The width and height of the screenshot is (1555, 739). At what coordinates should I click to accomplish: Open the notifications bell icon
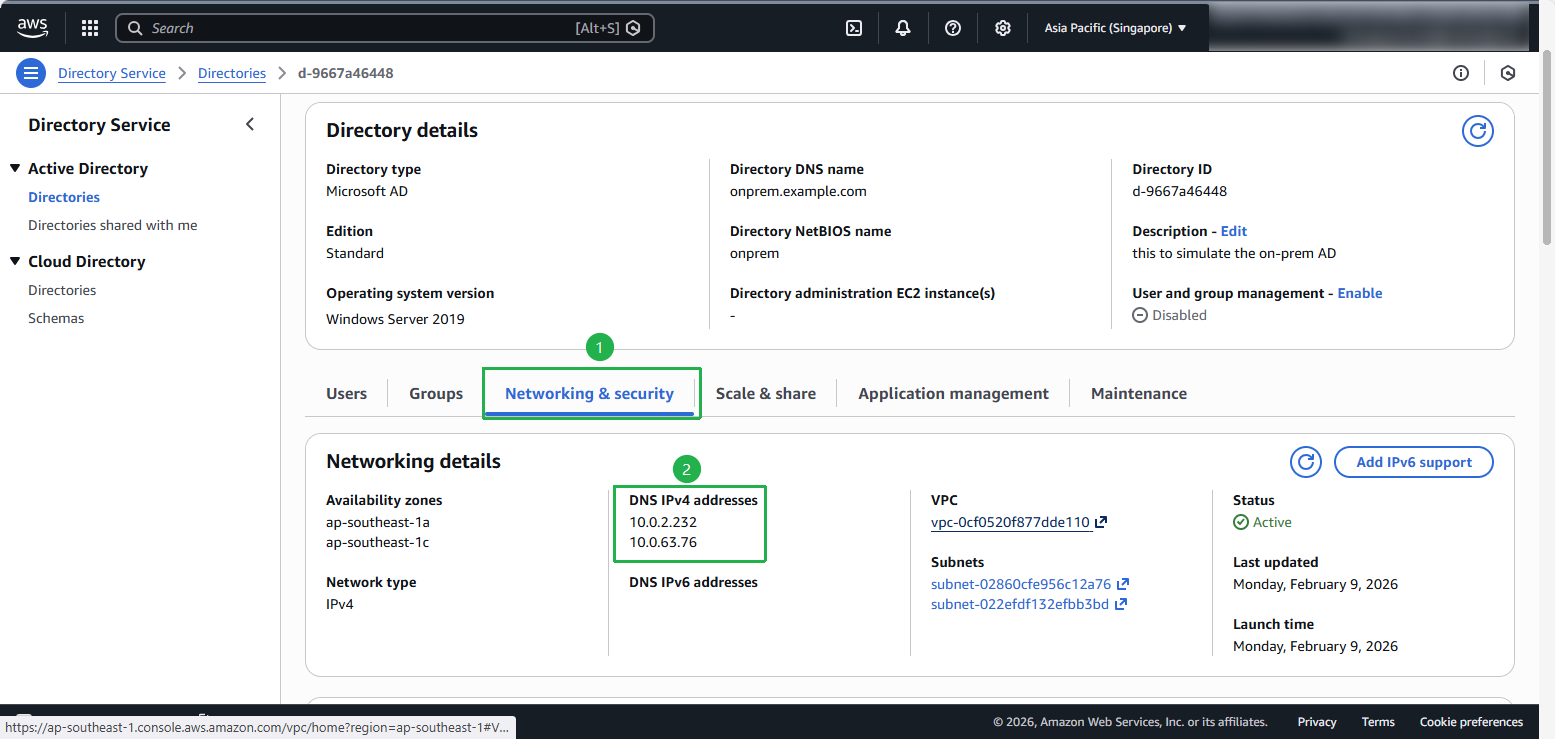tap(903, 28)
